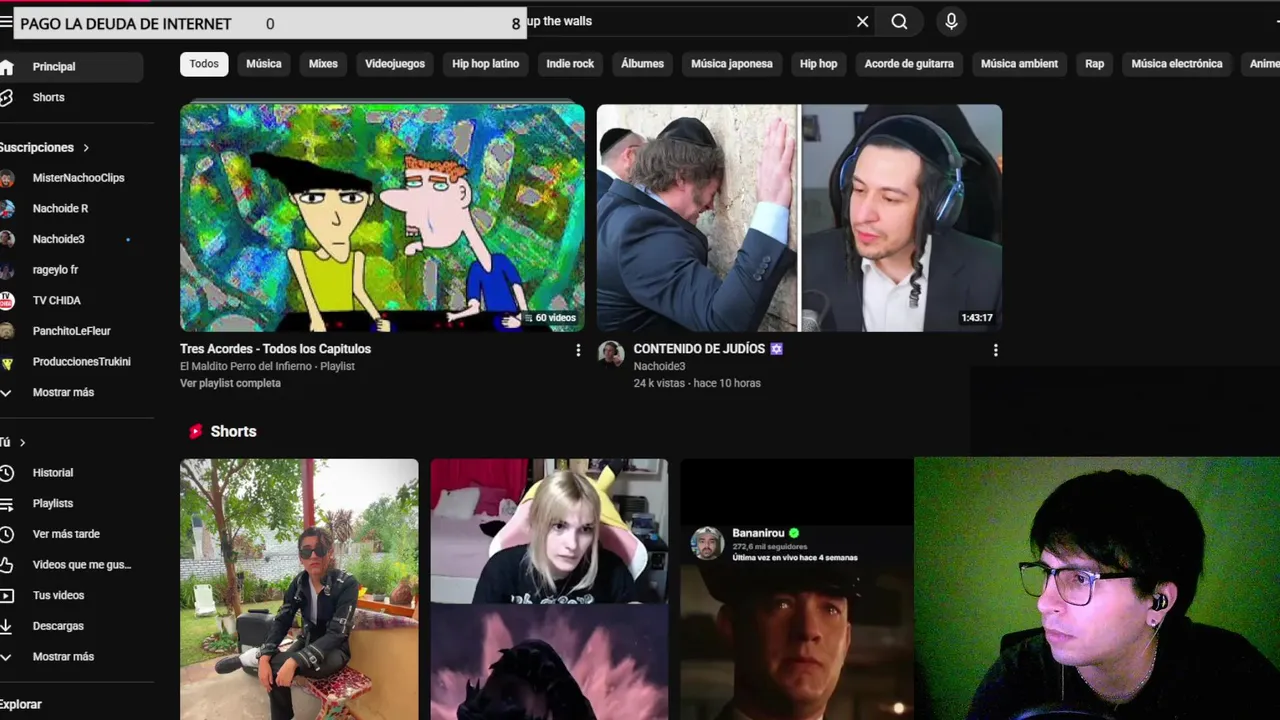The width and height of the screenshot is (1280, 720).
Task: Select the Hip hop filter chip
Action: 818,64
